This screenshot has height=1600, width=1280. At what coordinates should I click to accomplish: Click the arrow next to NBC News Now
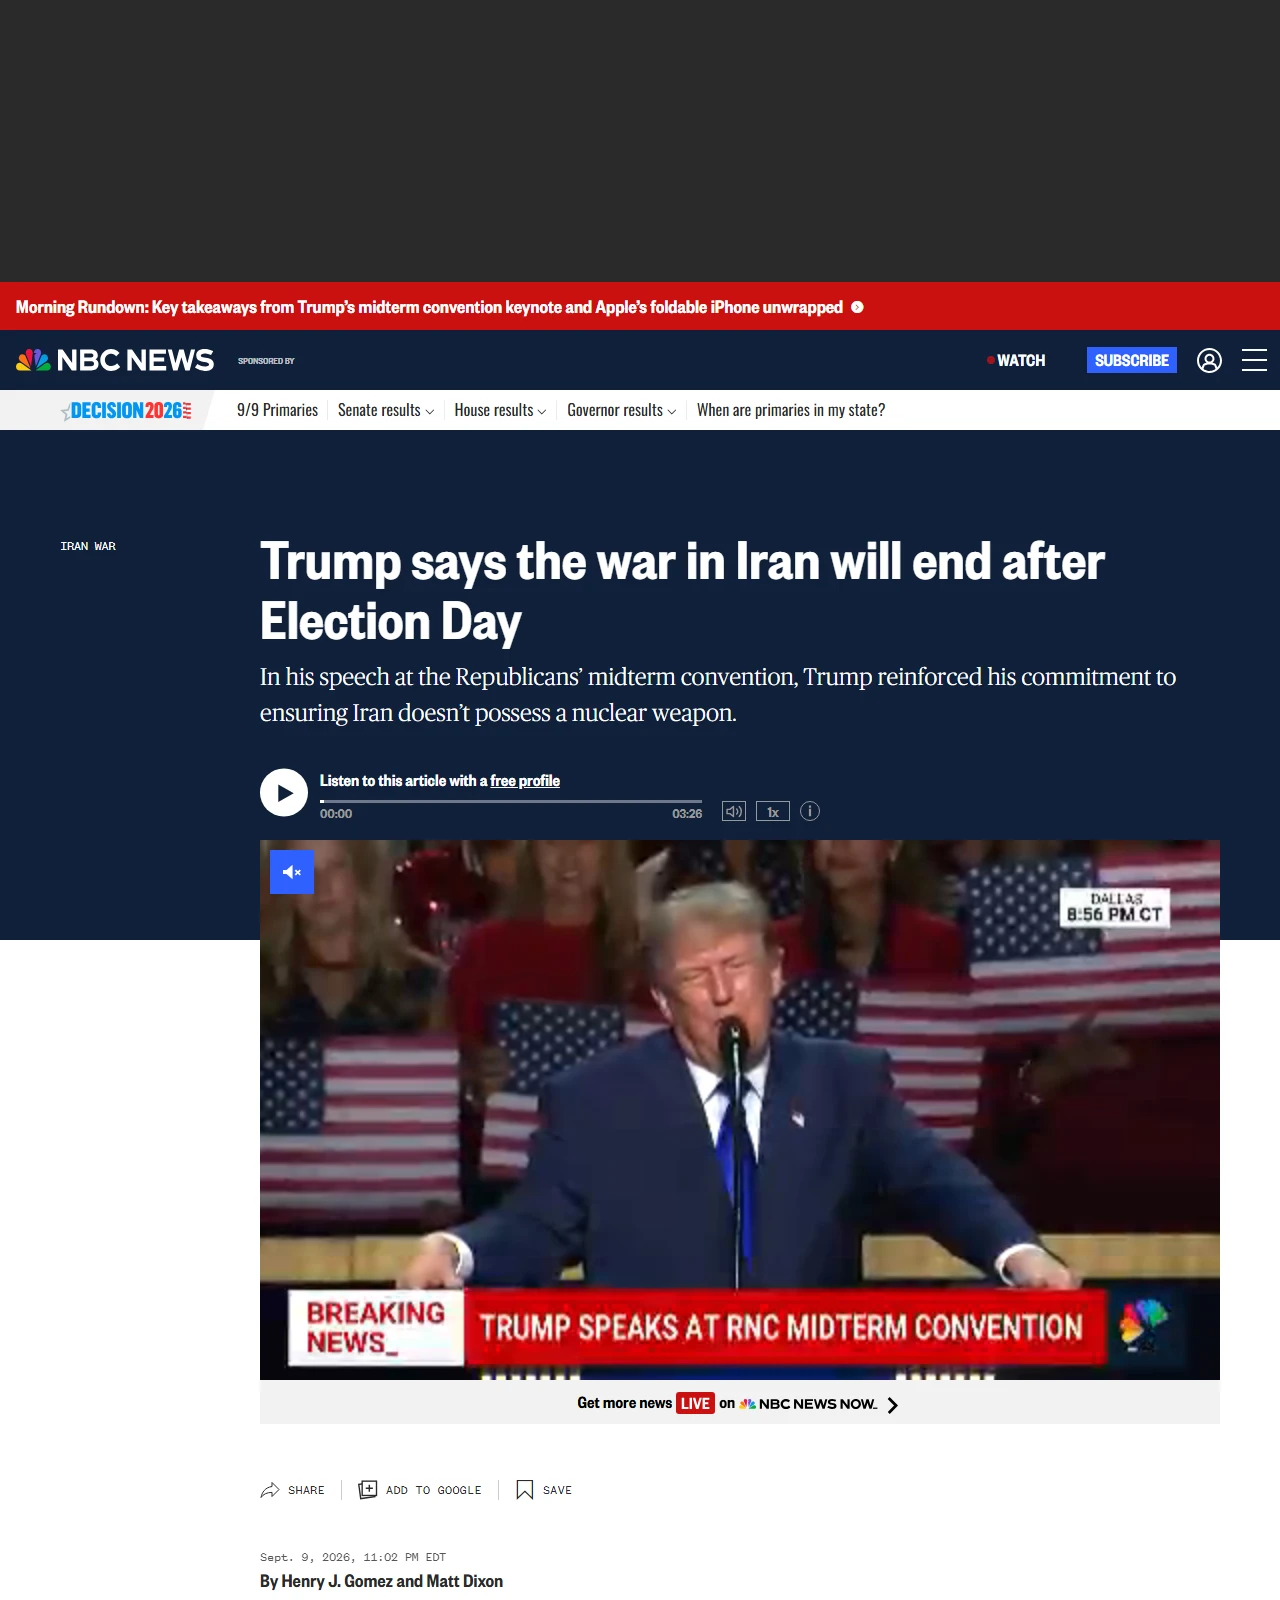893,1405
